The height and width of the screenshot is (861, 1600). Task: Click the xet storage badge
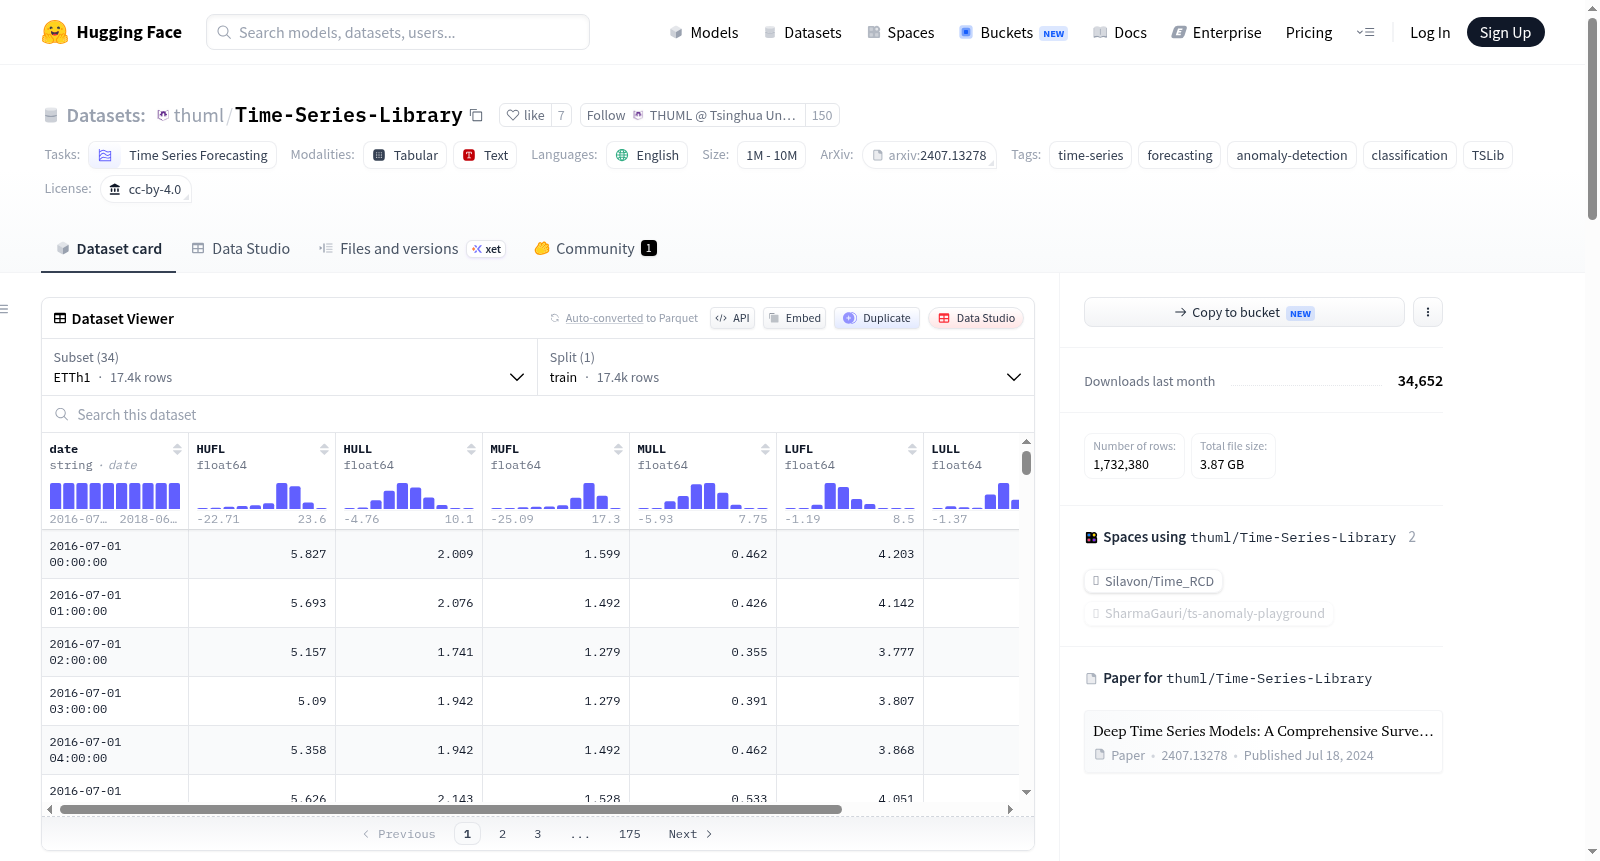coord(487,249)
